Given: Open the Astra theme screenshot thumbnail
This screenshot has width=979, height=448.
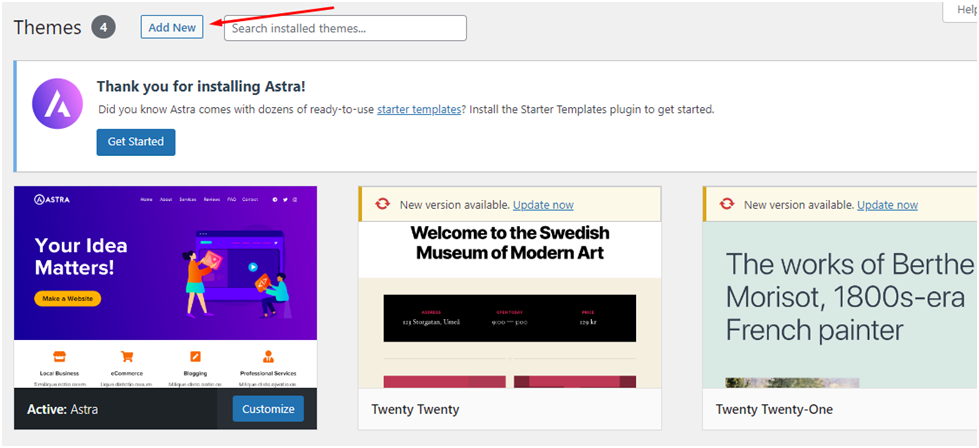Looking at the screenshot, I should tap(165, 287).
